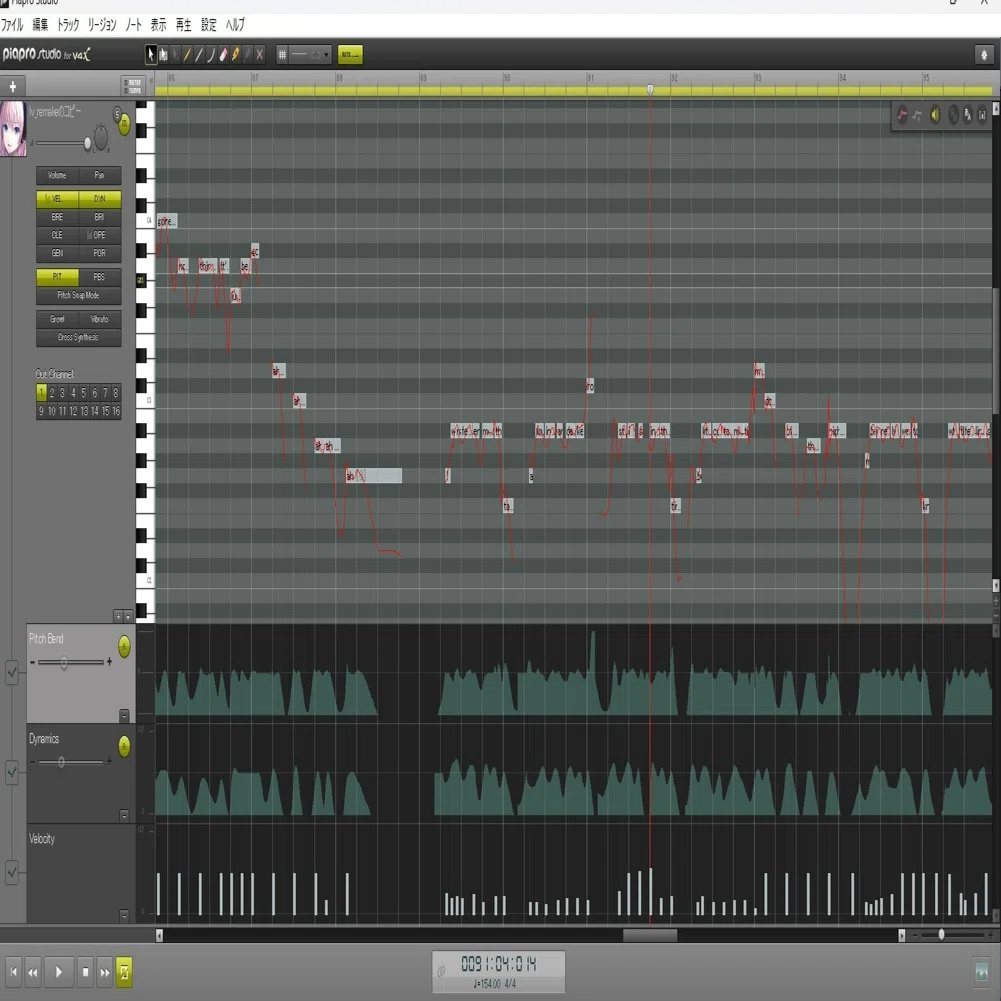Uncheck the Pitch Bend lane checkbox

click(12, 672)
